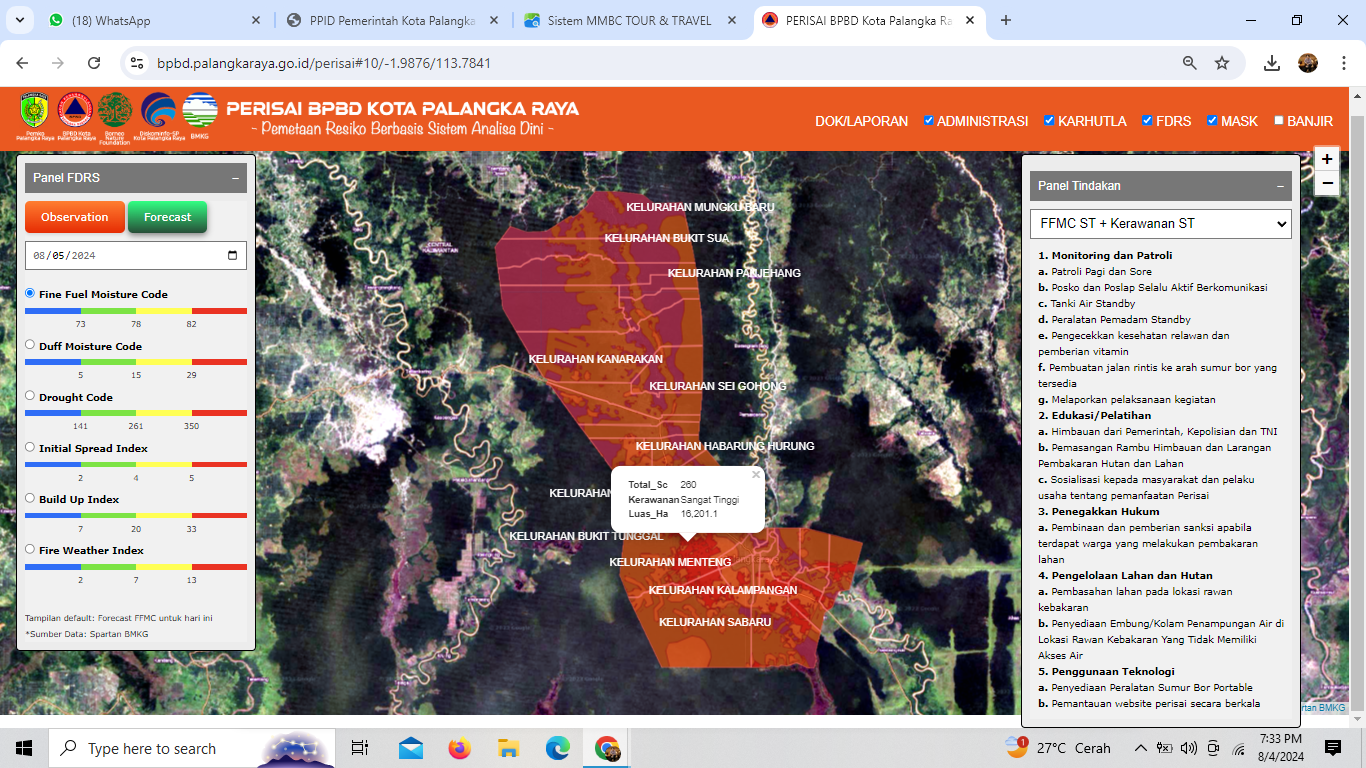This screenshot has width=1366, height=768.
Task: Open the notification center icon
Action: pos(1333,748)
